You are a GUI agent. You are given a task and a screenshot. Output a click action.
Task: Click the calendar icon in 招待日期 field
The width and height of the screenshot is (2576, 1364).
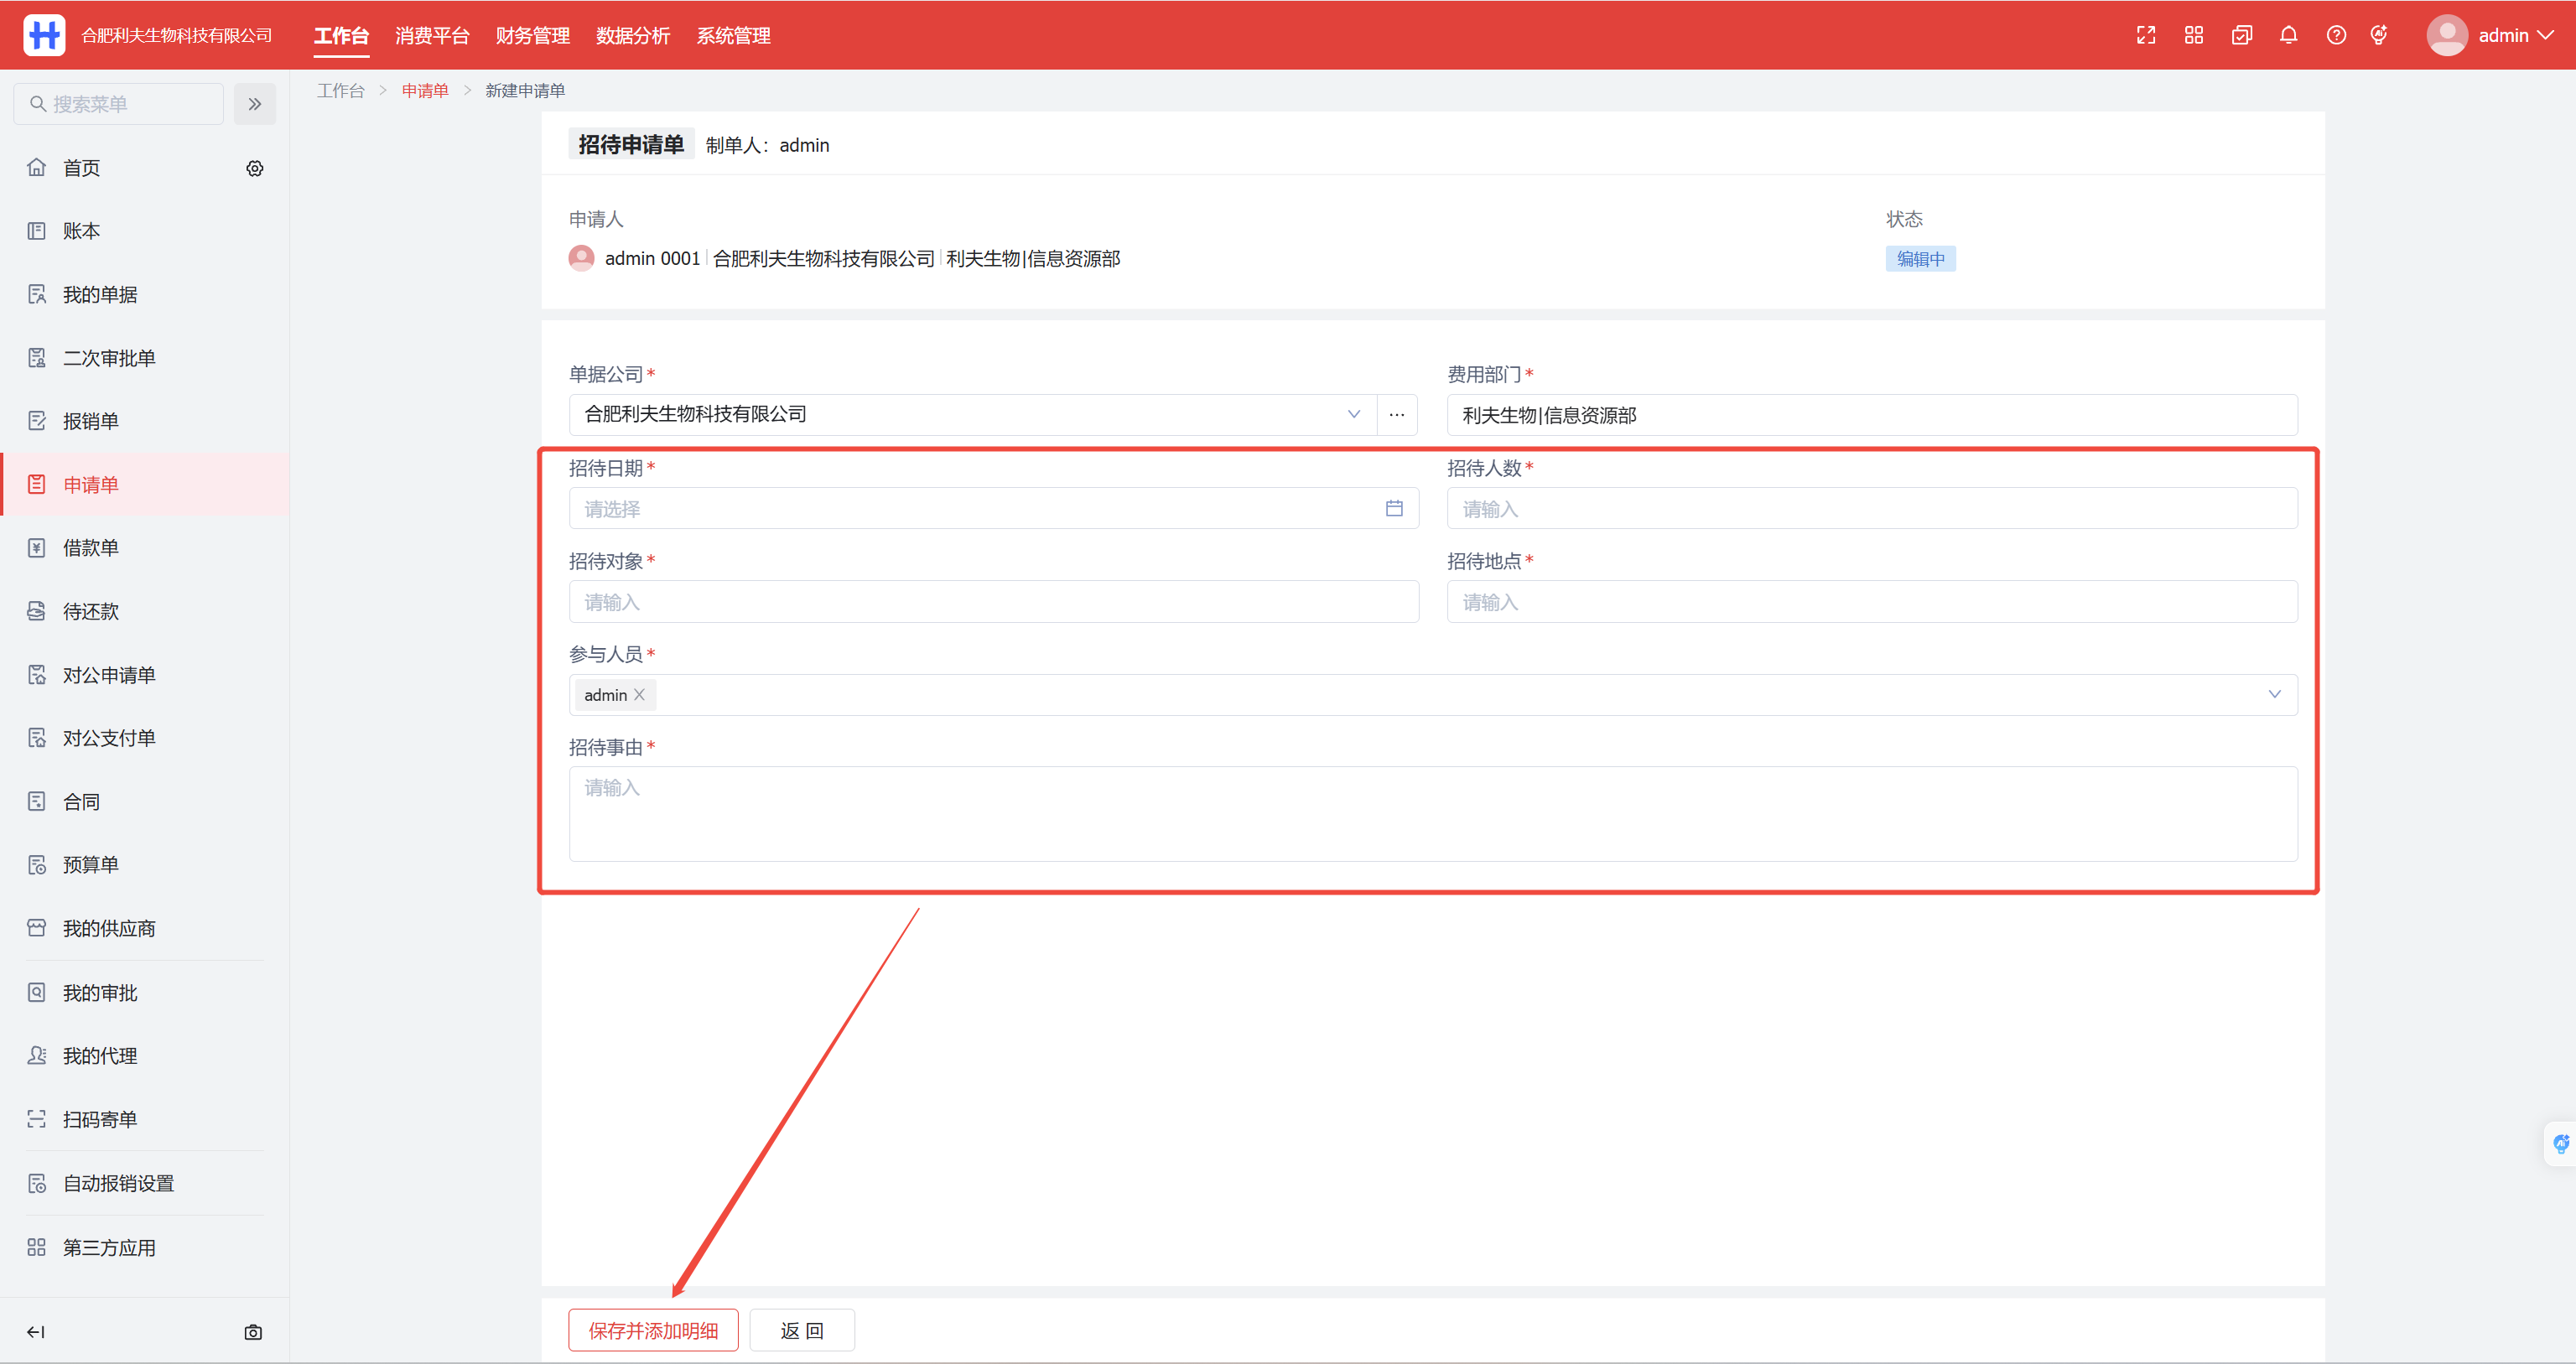[x=1394, y=509]
